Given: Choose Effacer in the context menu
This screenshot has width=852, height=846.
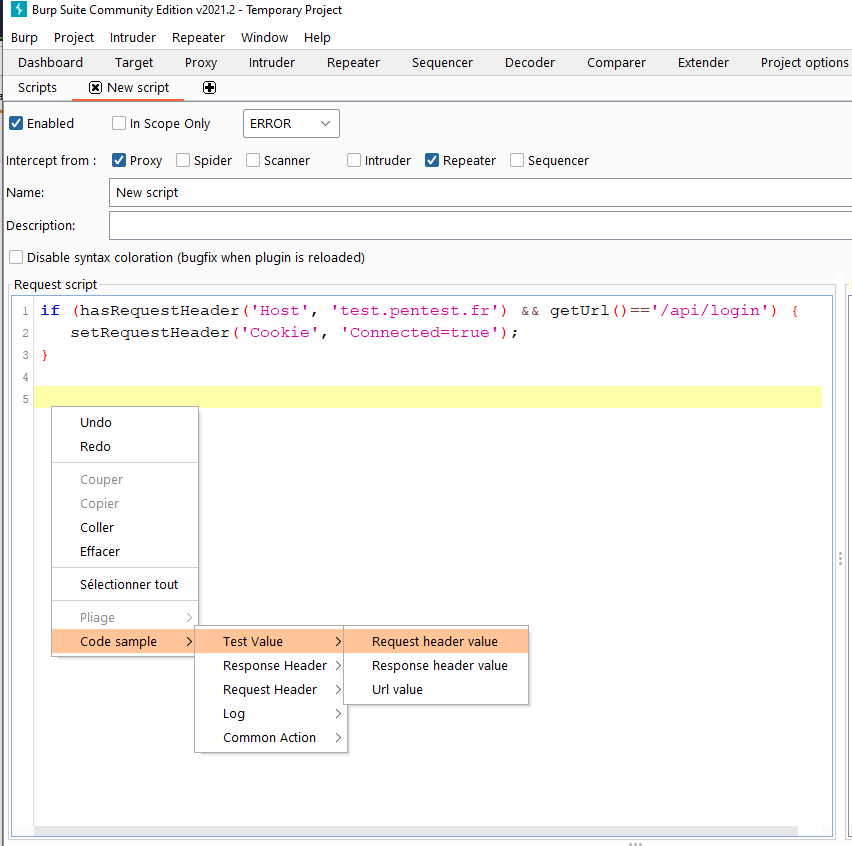Looking at the screenshot, I should coord(125,551).
